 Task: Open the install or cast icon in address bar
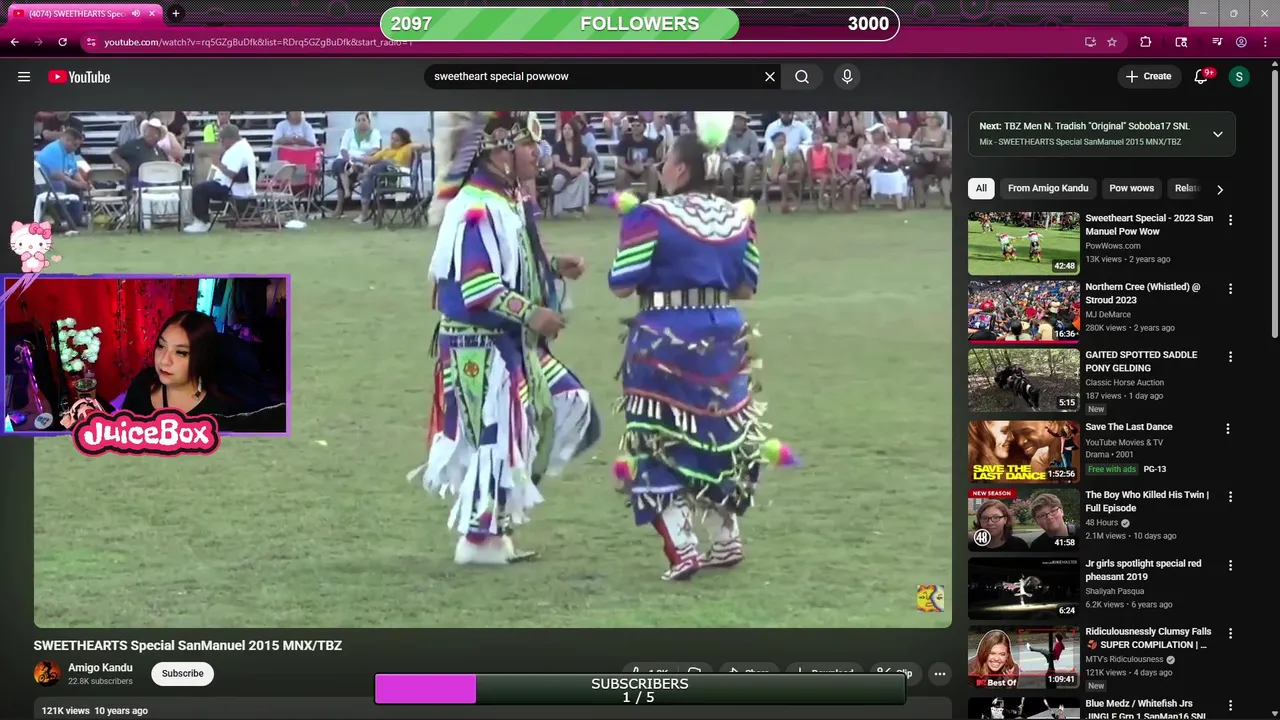(x=1090, y=42)
